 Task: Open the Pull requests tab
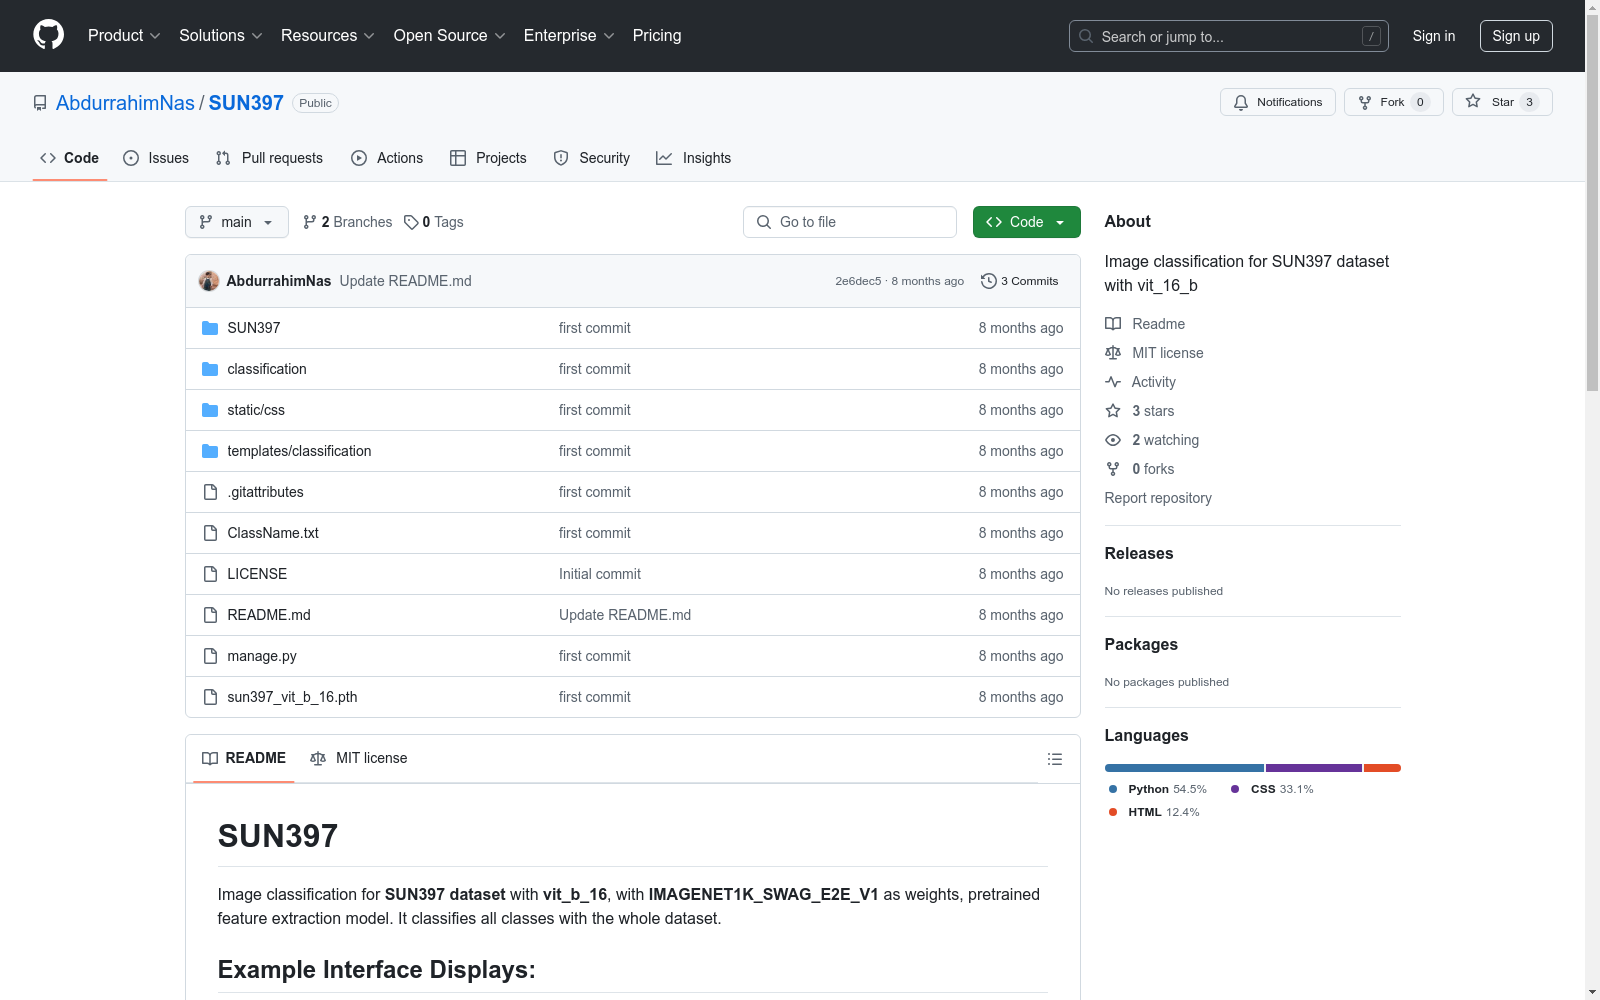[x=269, y=158]
